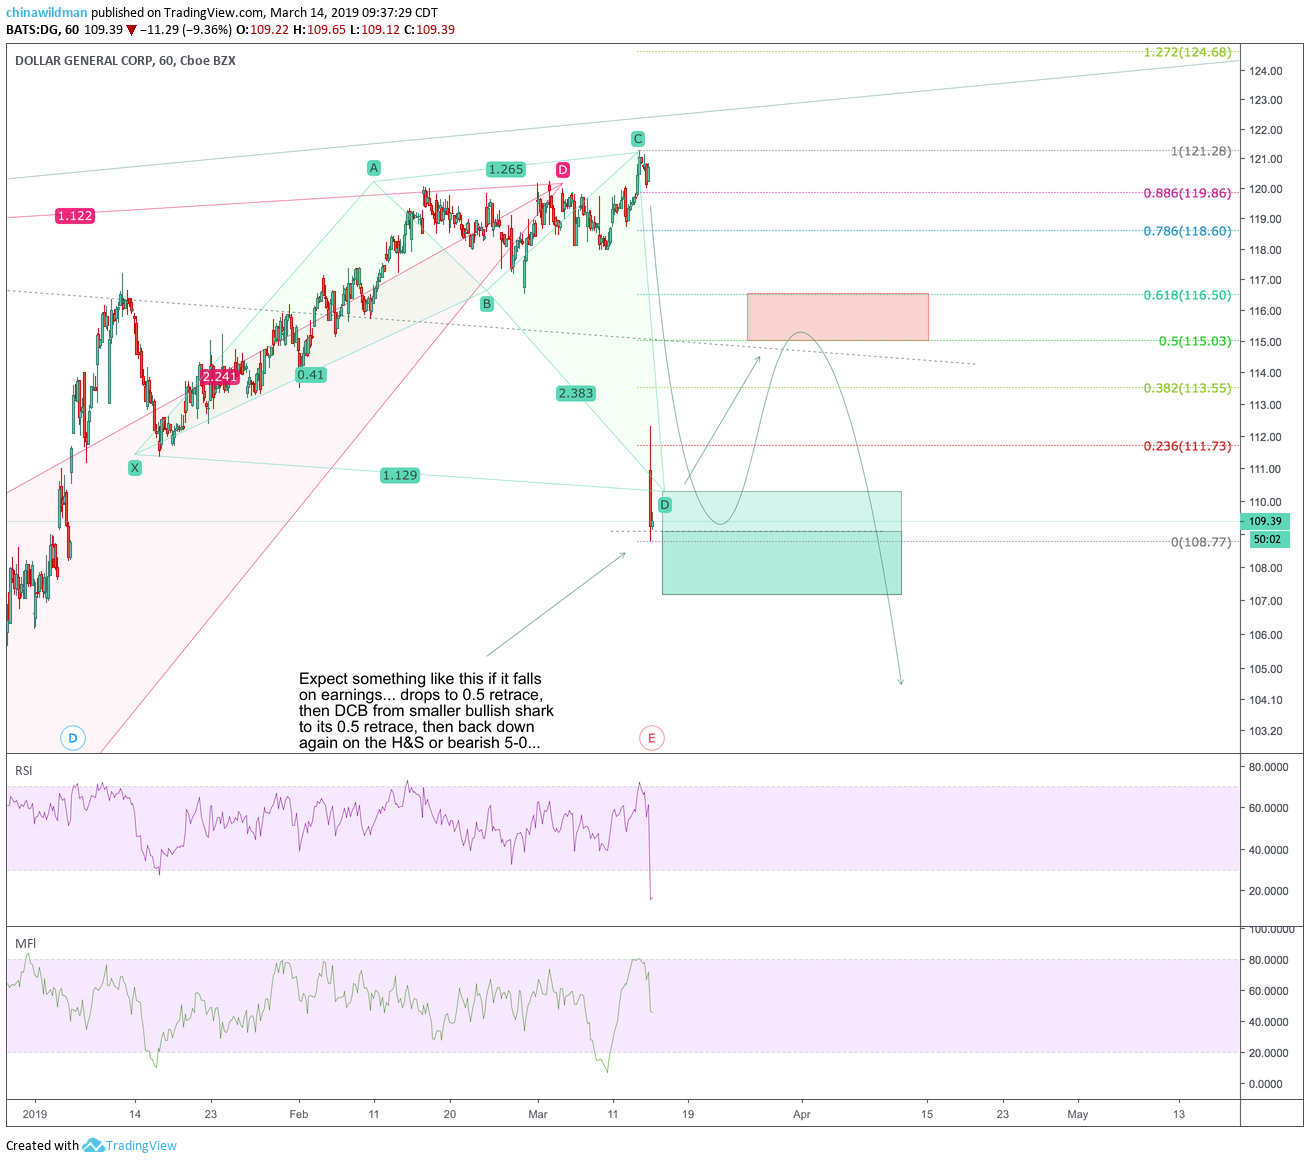Image resolution: width=1310 pixels, height=1163 pixels.
Task: Click the 'Expect something like this' annotation
Action: pos(426,710)
